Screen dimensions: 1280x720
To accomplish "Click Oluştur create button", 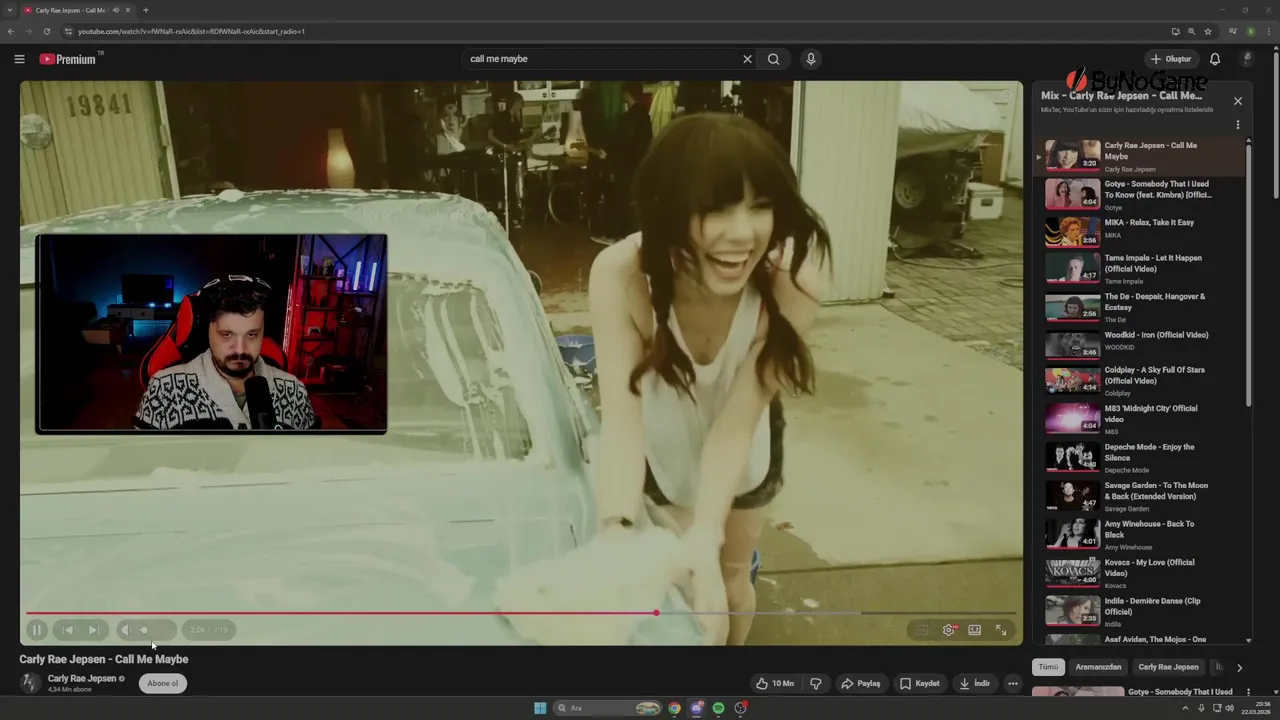I will pos(1171,59).
